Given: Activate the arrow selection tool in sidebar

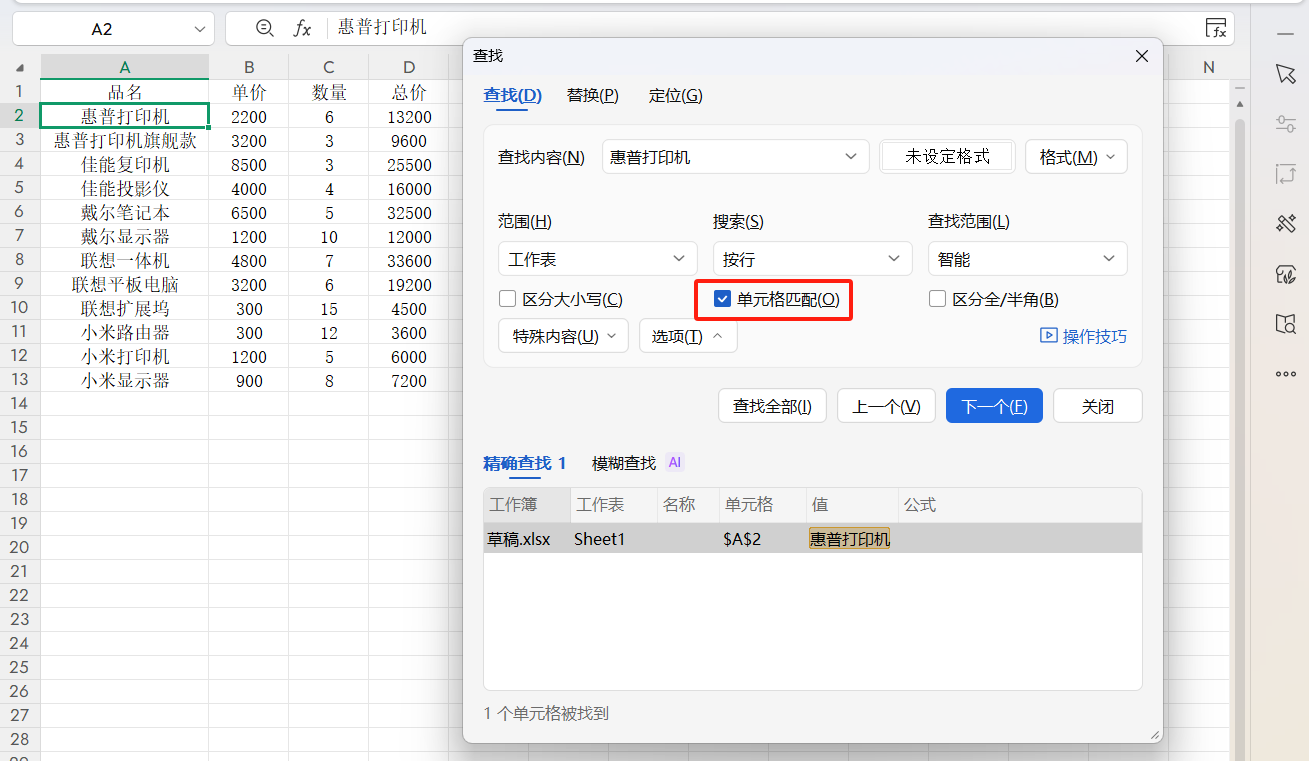Looking at the screenshot, I should (1286, 74).
